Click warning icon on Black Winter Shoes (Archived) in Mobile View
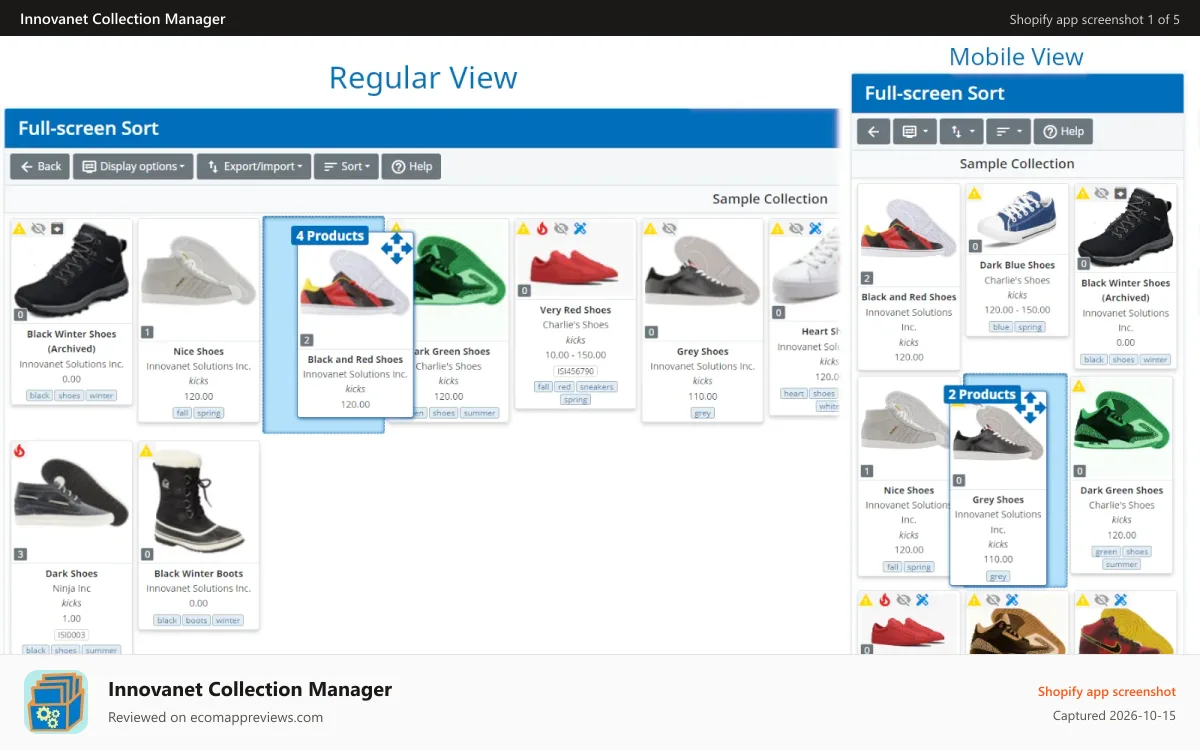This screenshot has height=750, width=1200. coord(1083,193)
